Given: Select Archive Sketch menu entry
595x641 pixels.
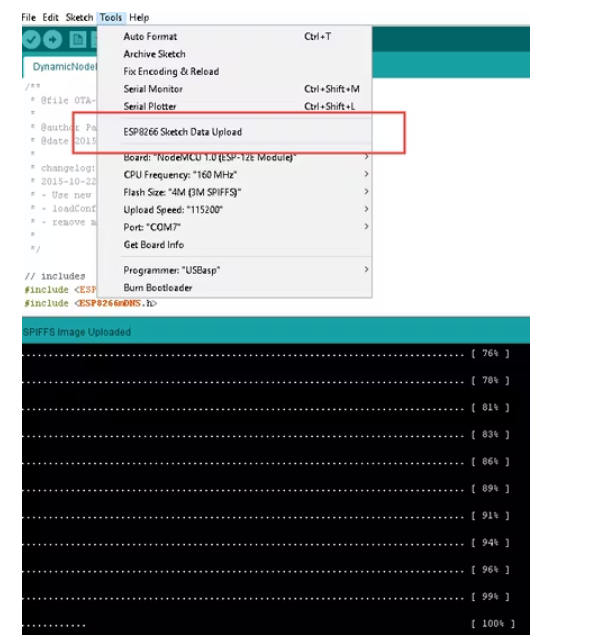Looking at the screenshot, I should click(235, 54).
